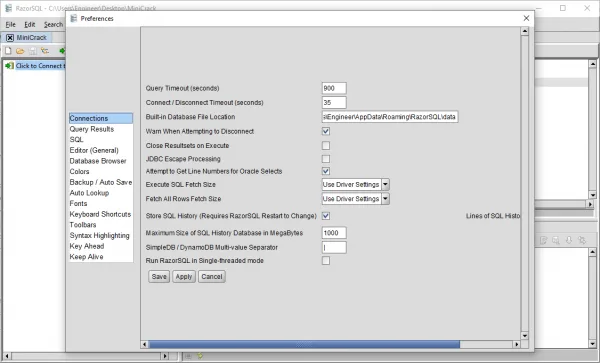Click the Preferences horizontal scrollbar thumb
The image size is (600, 363).
[304, 344]
